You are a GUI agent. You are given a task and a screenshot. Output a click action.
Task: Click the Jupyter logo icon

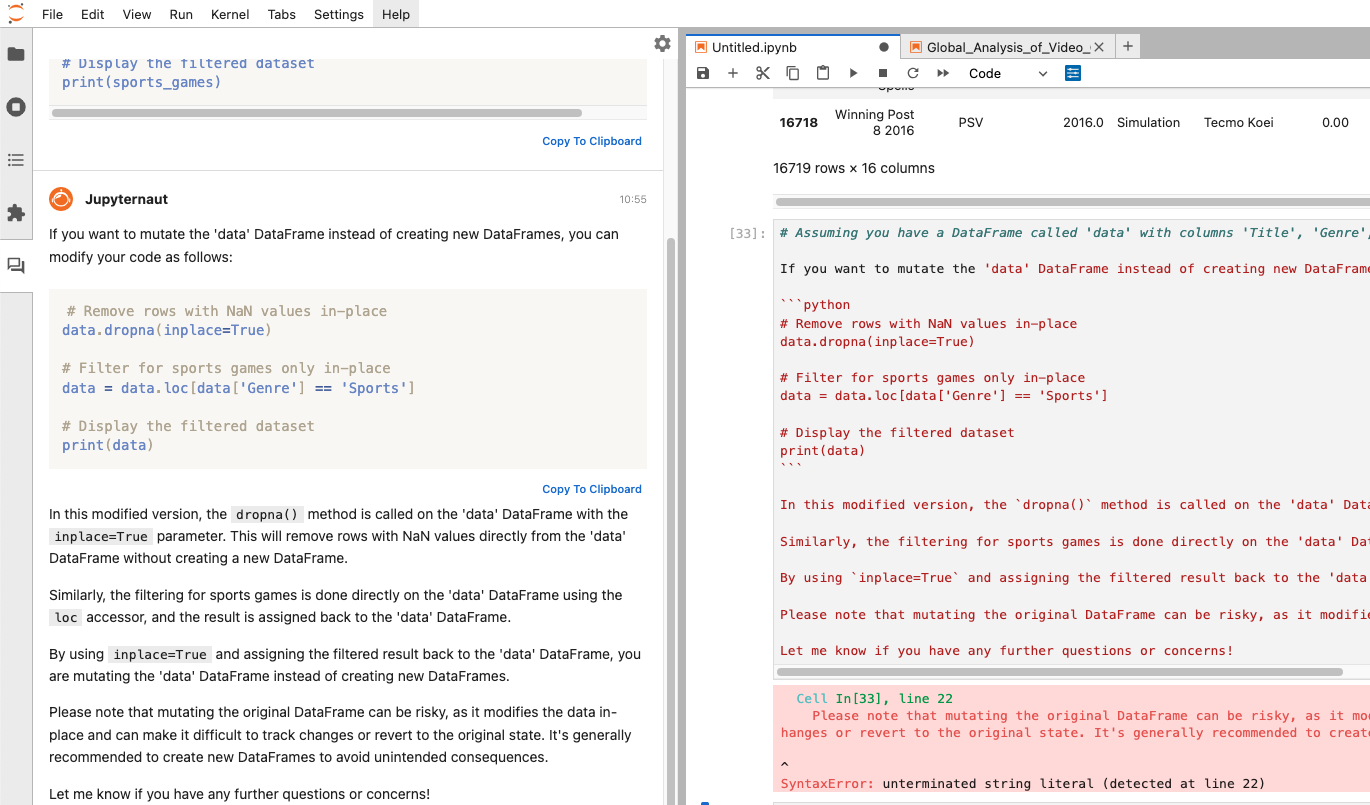tap(16, 14)
